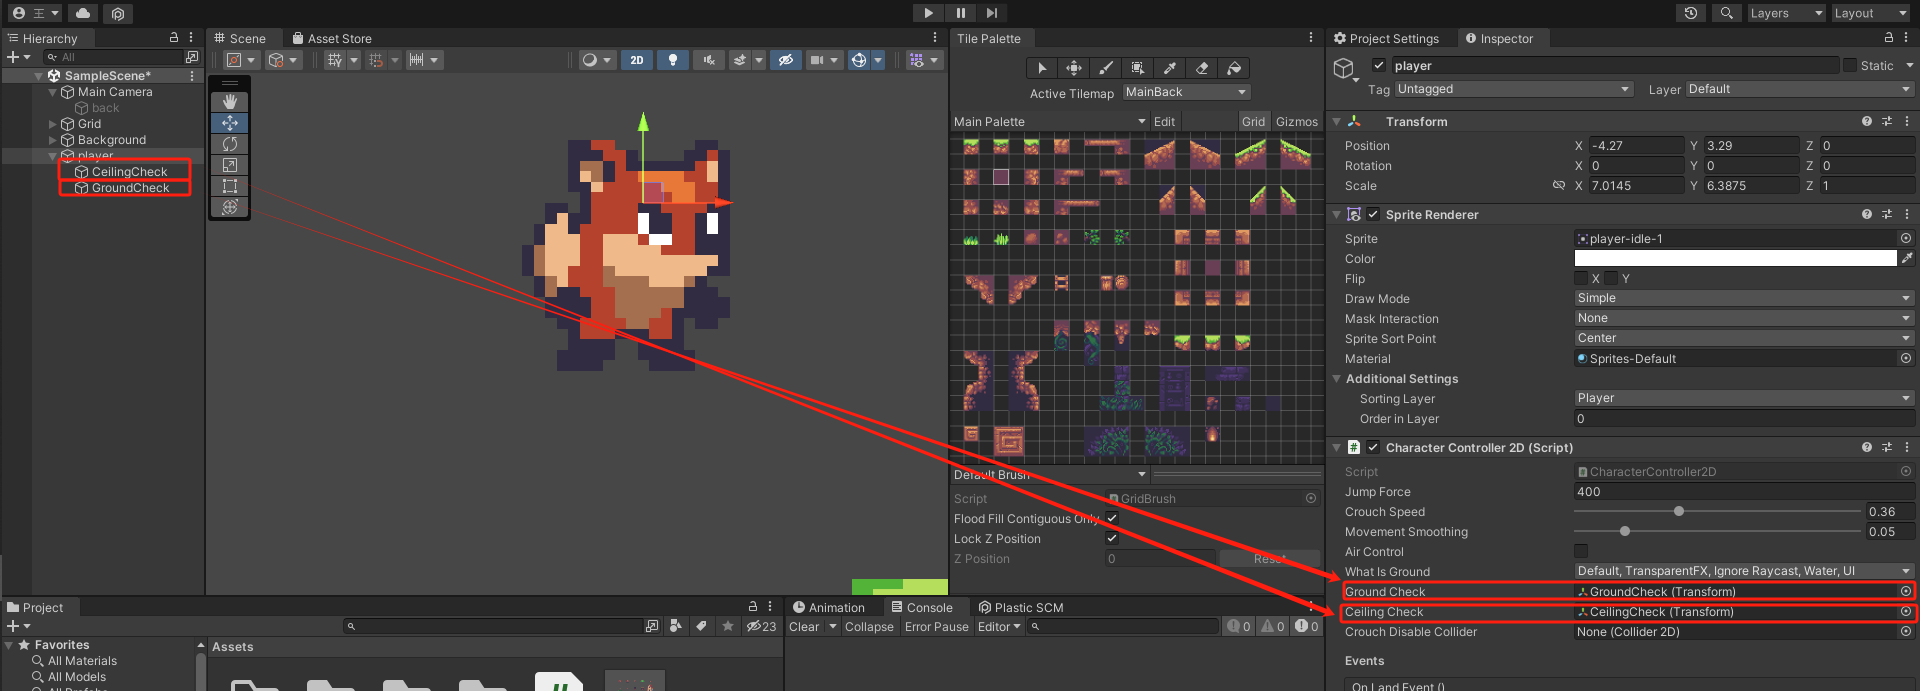This screenshot has height=691, width=1920.
Task: Choose the Tile Palette Move tool
Action: [1074, 68]
